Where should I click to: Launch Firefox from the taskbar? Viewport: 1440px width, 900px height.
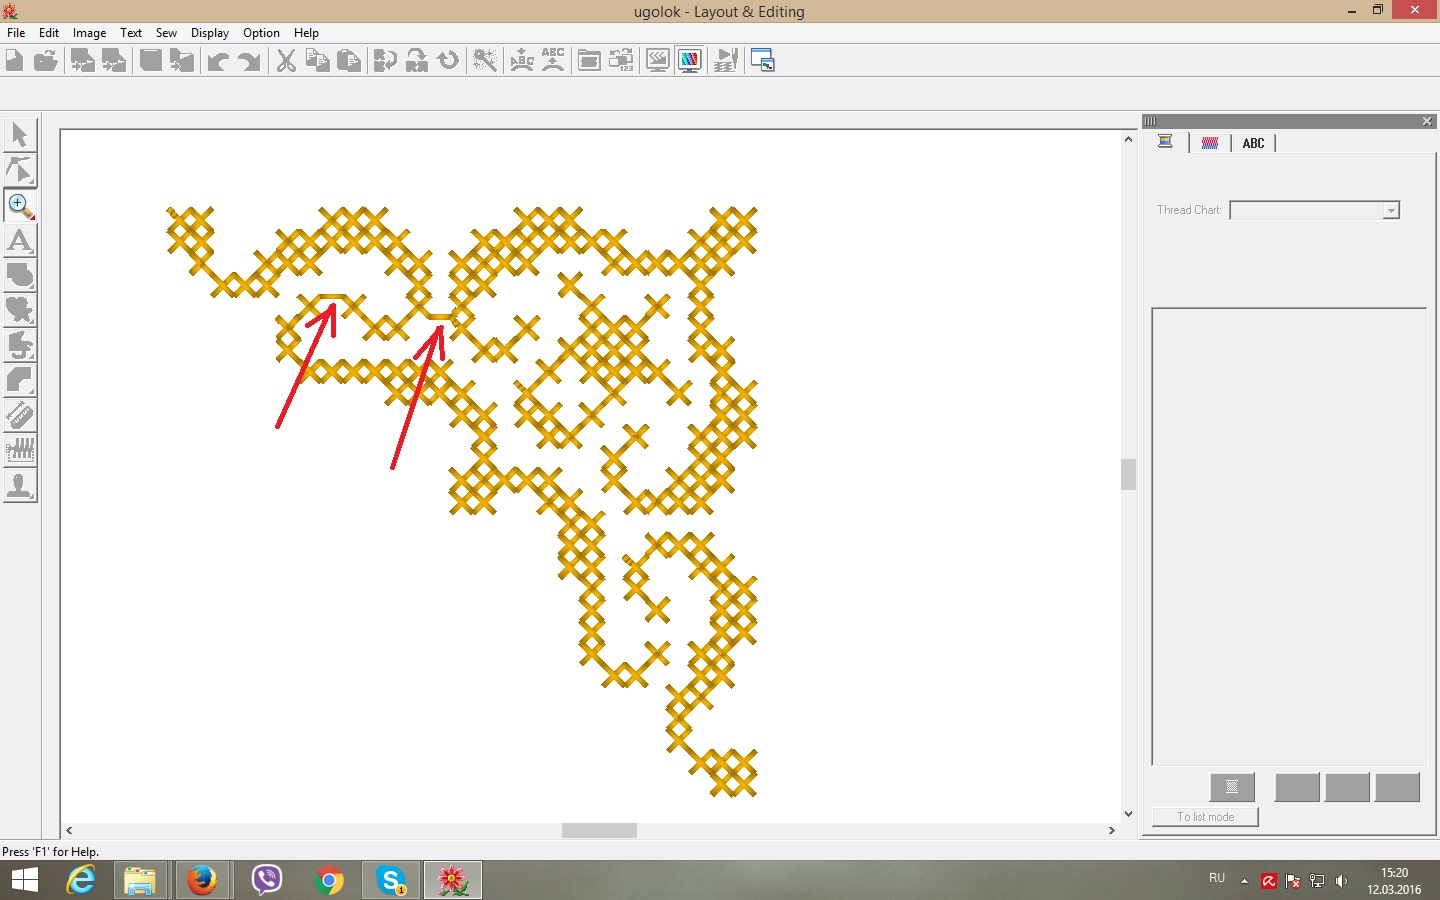[202, 880]
